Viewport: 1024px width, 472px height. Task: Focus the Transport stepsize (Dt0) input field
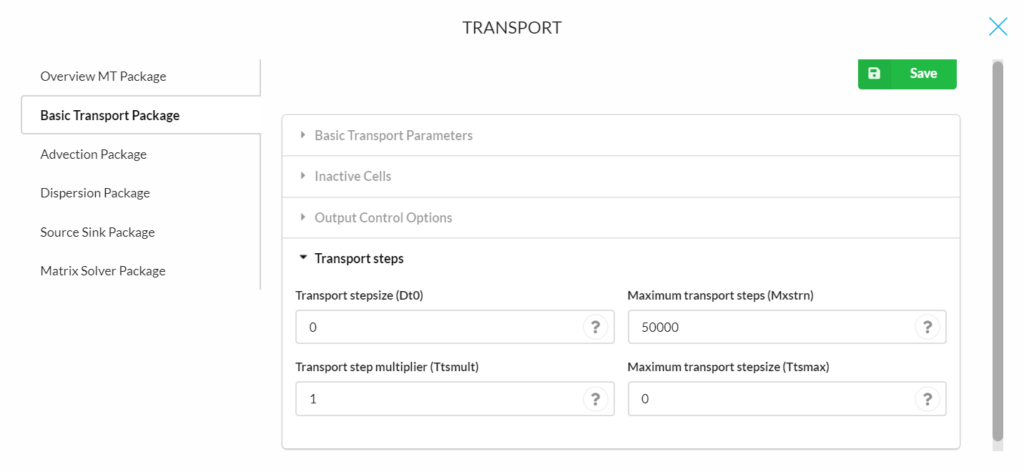point(455,327)
